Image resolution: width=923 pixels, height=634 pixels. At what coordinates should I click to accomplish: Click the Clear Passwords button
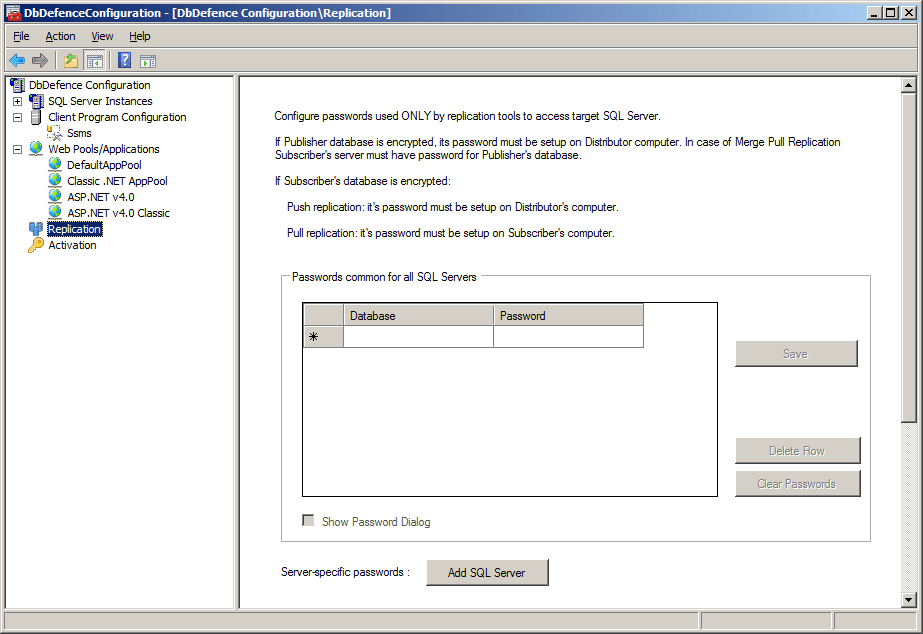tap(797, 484)
